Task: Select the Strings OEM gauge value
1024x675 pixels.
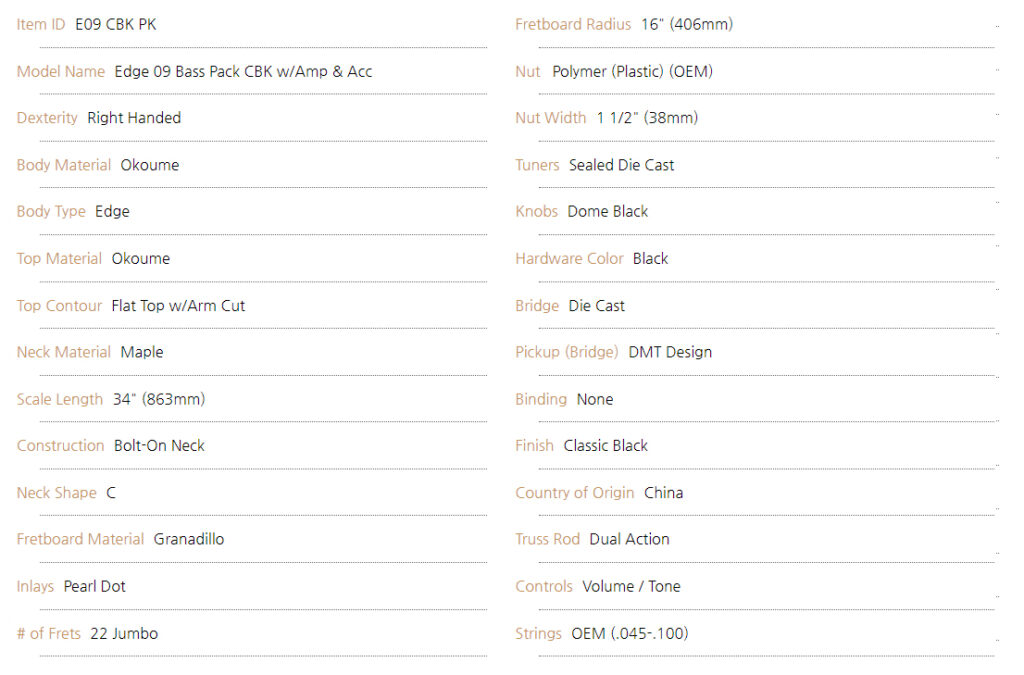Action: [x=630, y=633]
